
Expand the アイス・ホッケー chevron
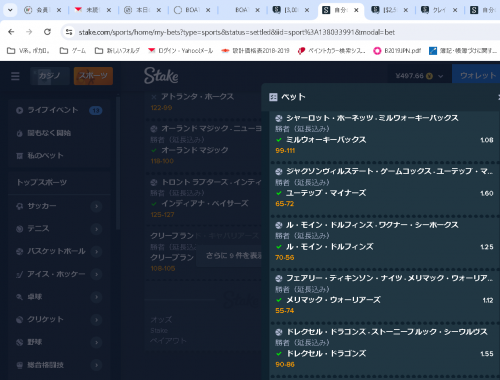click(x=96, y=274)
